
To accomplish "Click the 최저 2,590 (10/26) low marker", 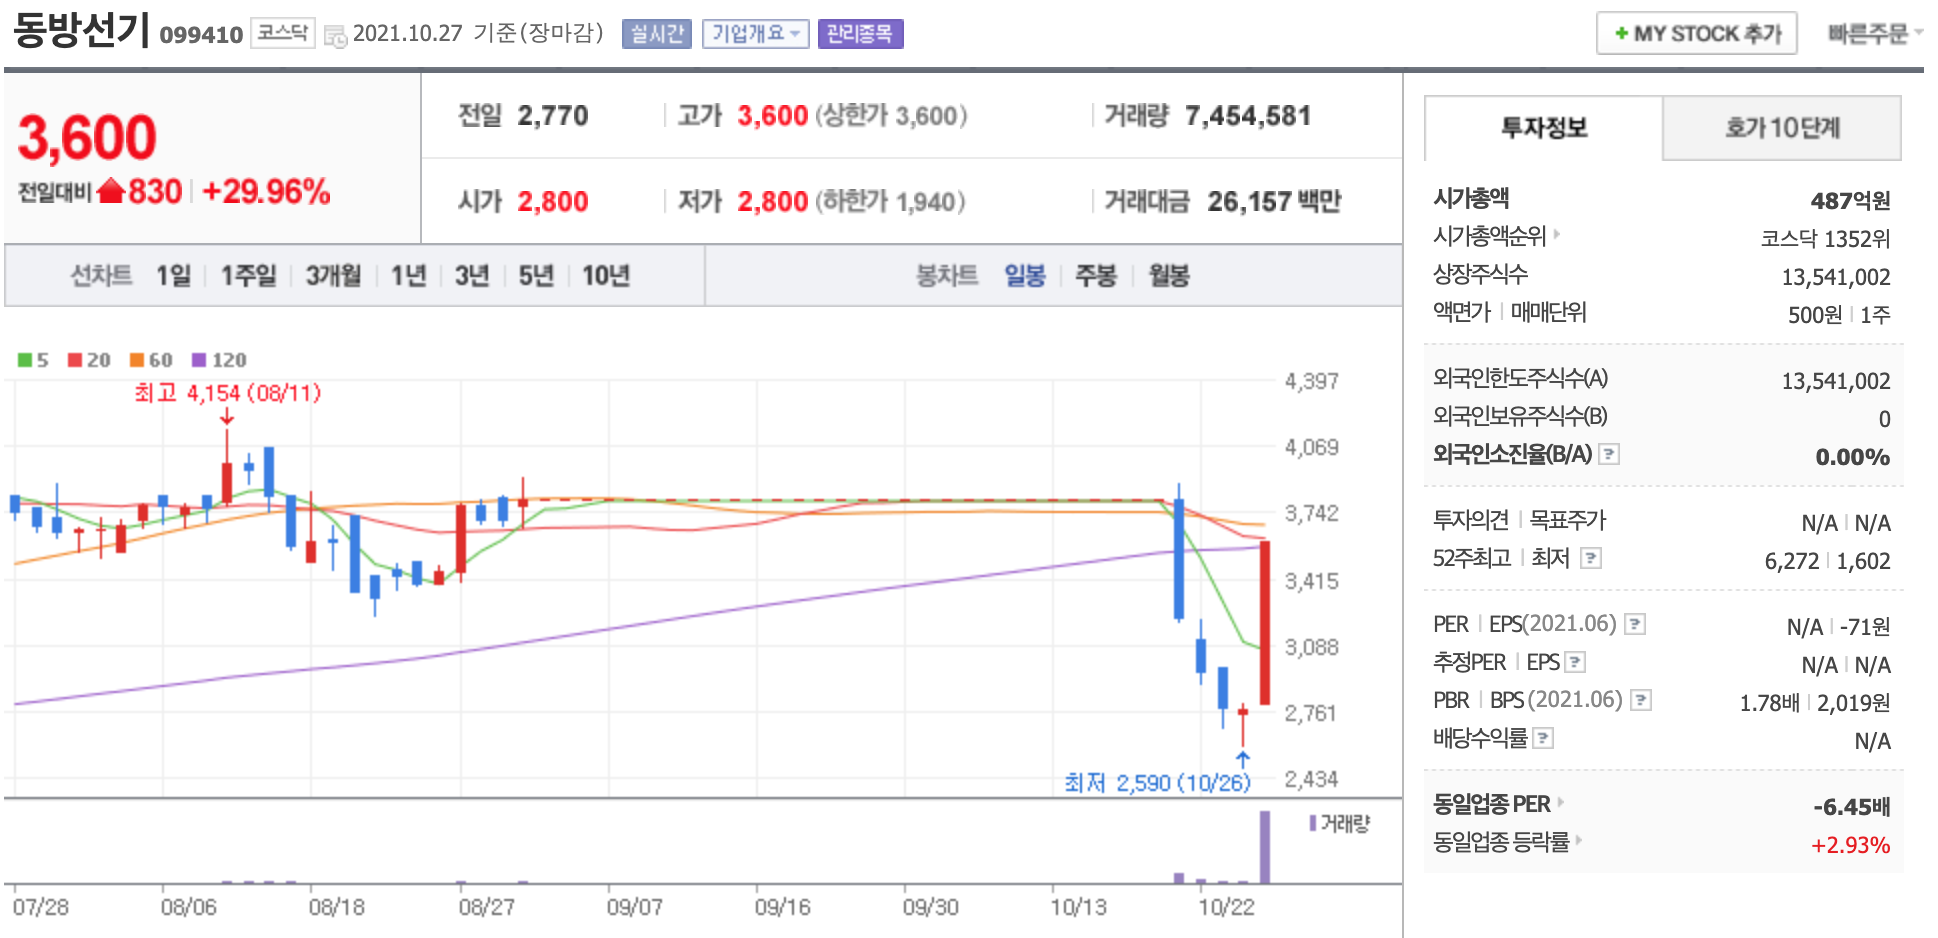I will (x=1157, y=782).
